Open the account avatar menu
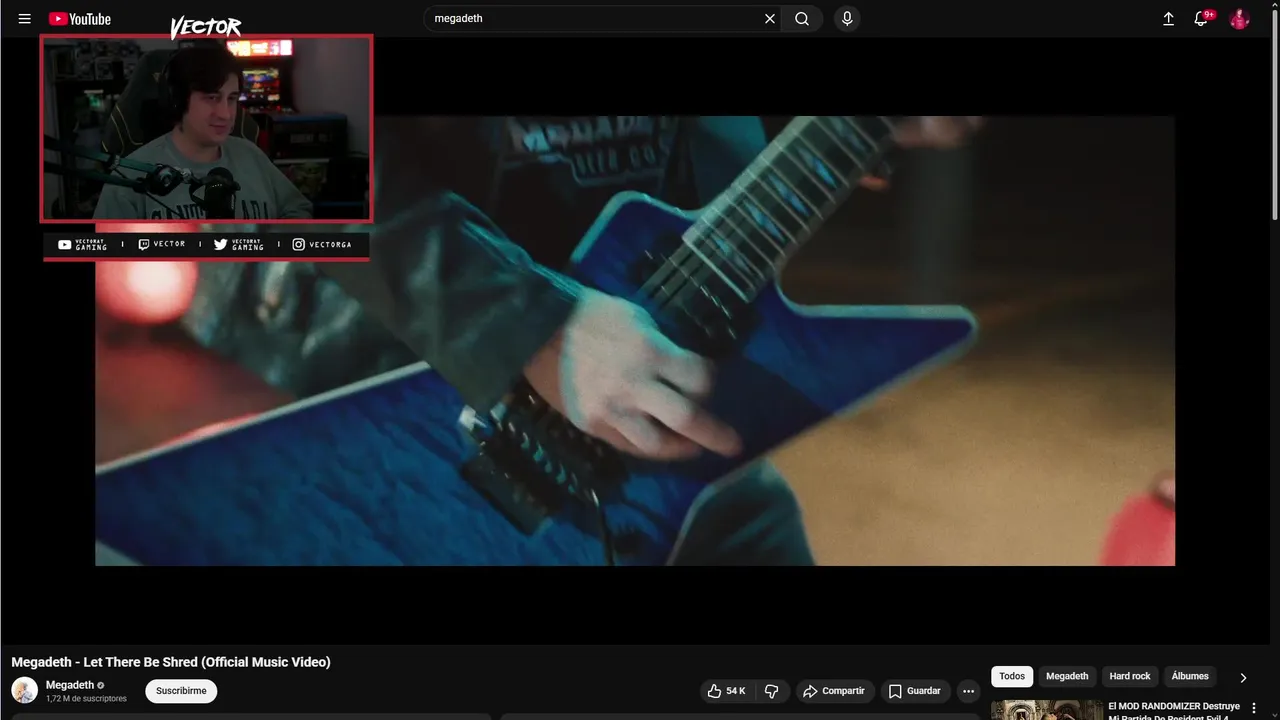The height and width of the screenshot is (720, 1280). pyautogui.click(x=1240, y=19)
